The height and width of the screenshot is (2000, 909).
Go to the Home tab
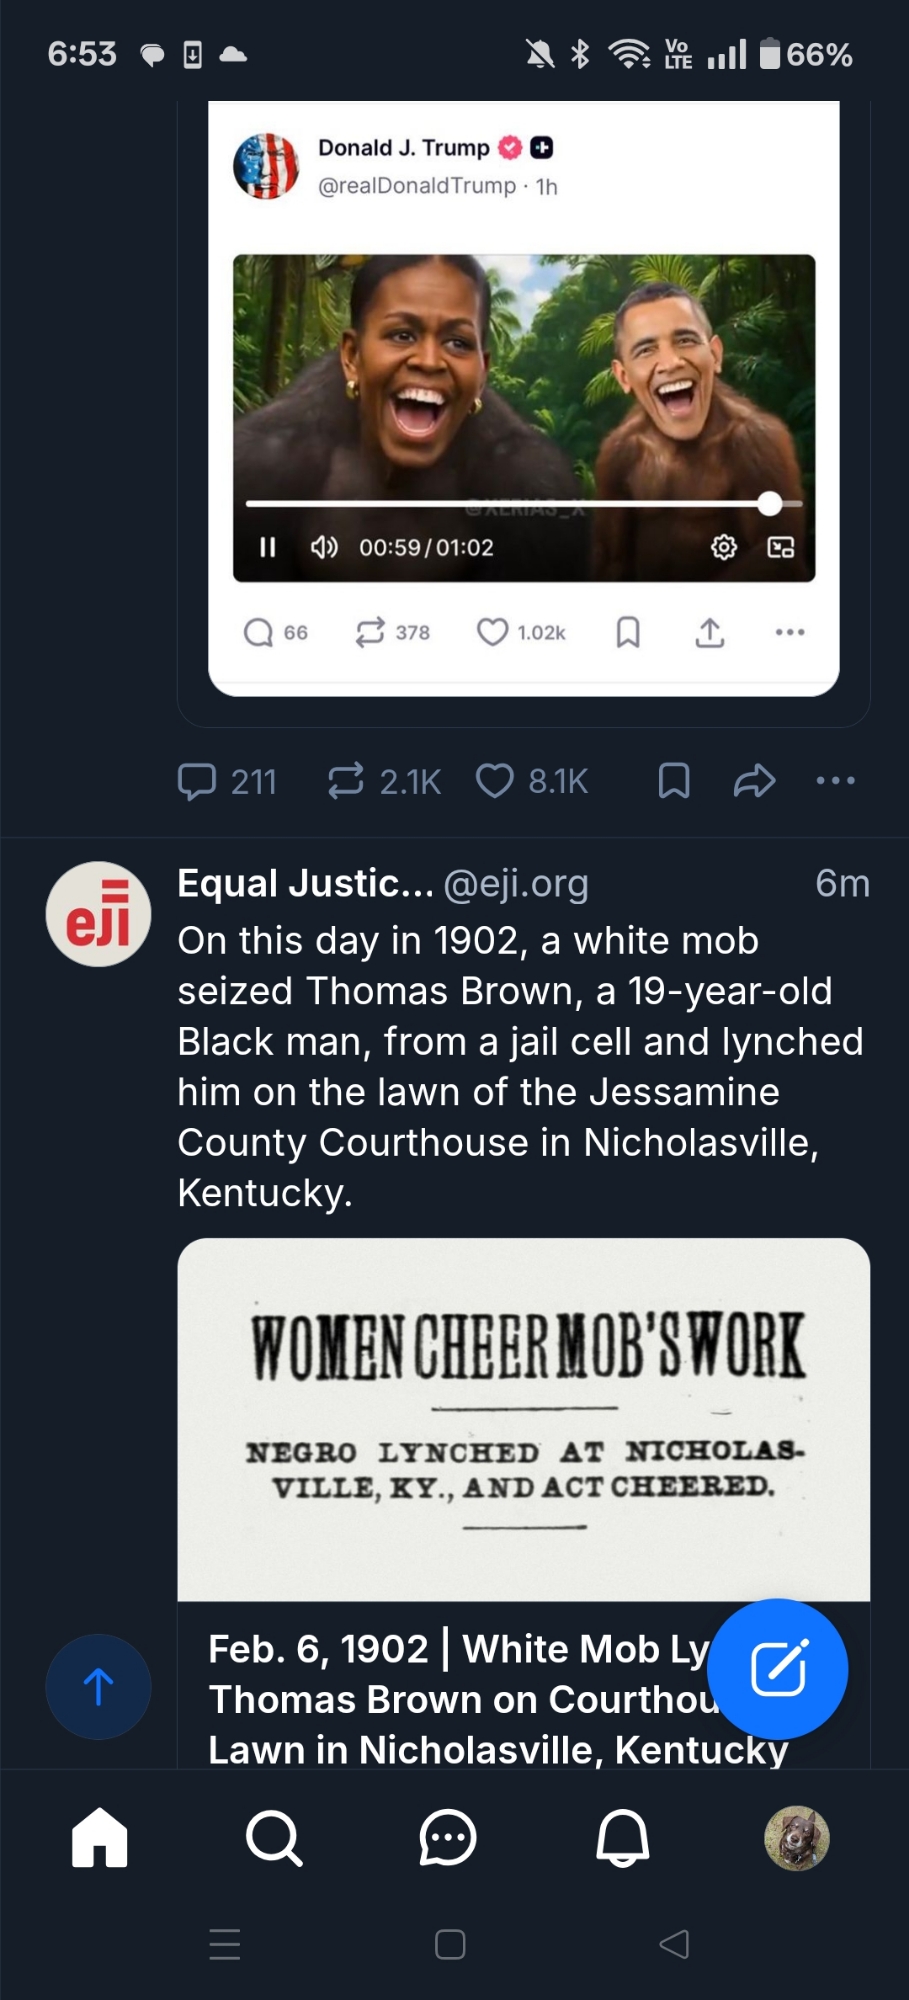100,1837
